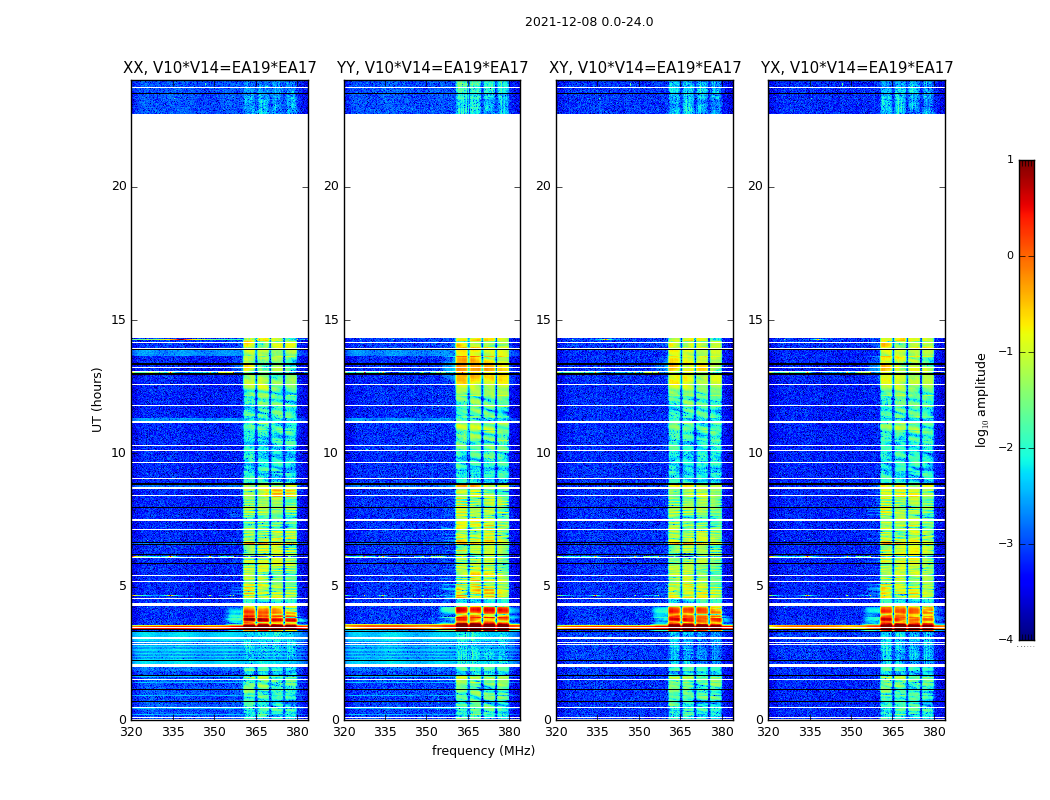Viewport: 1050px width, 800px height.
Task: Click the 335 tick label under YY panel
Action: [385, 732]
